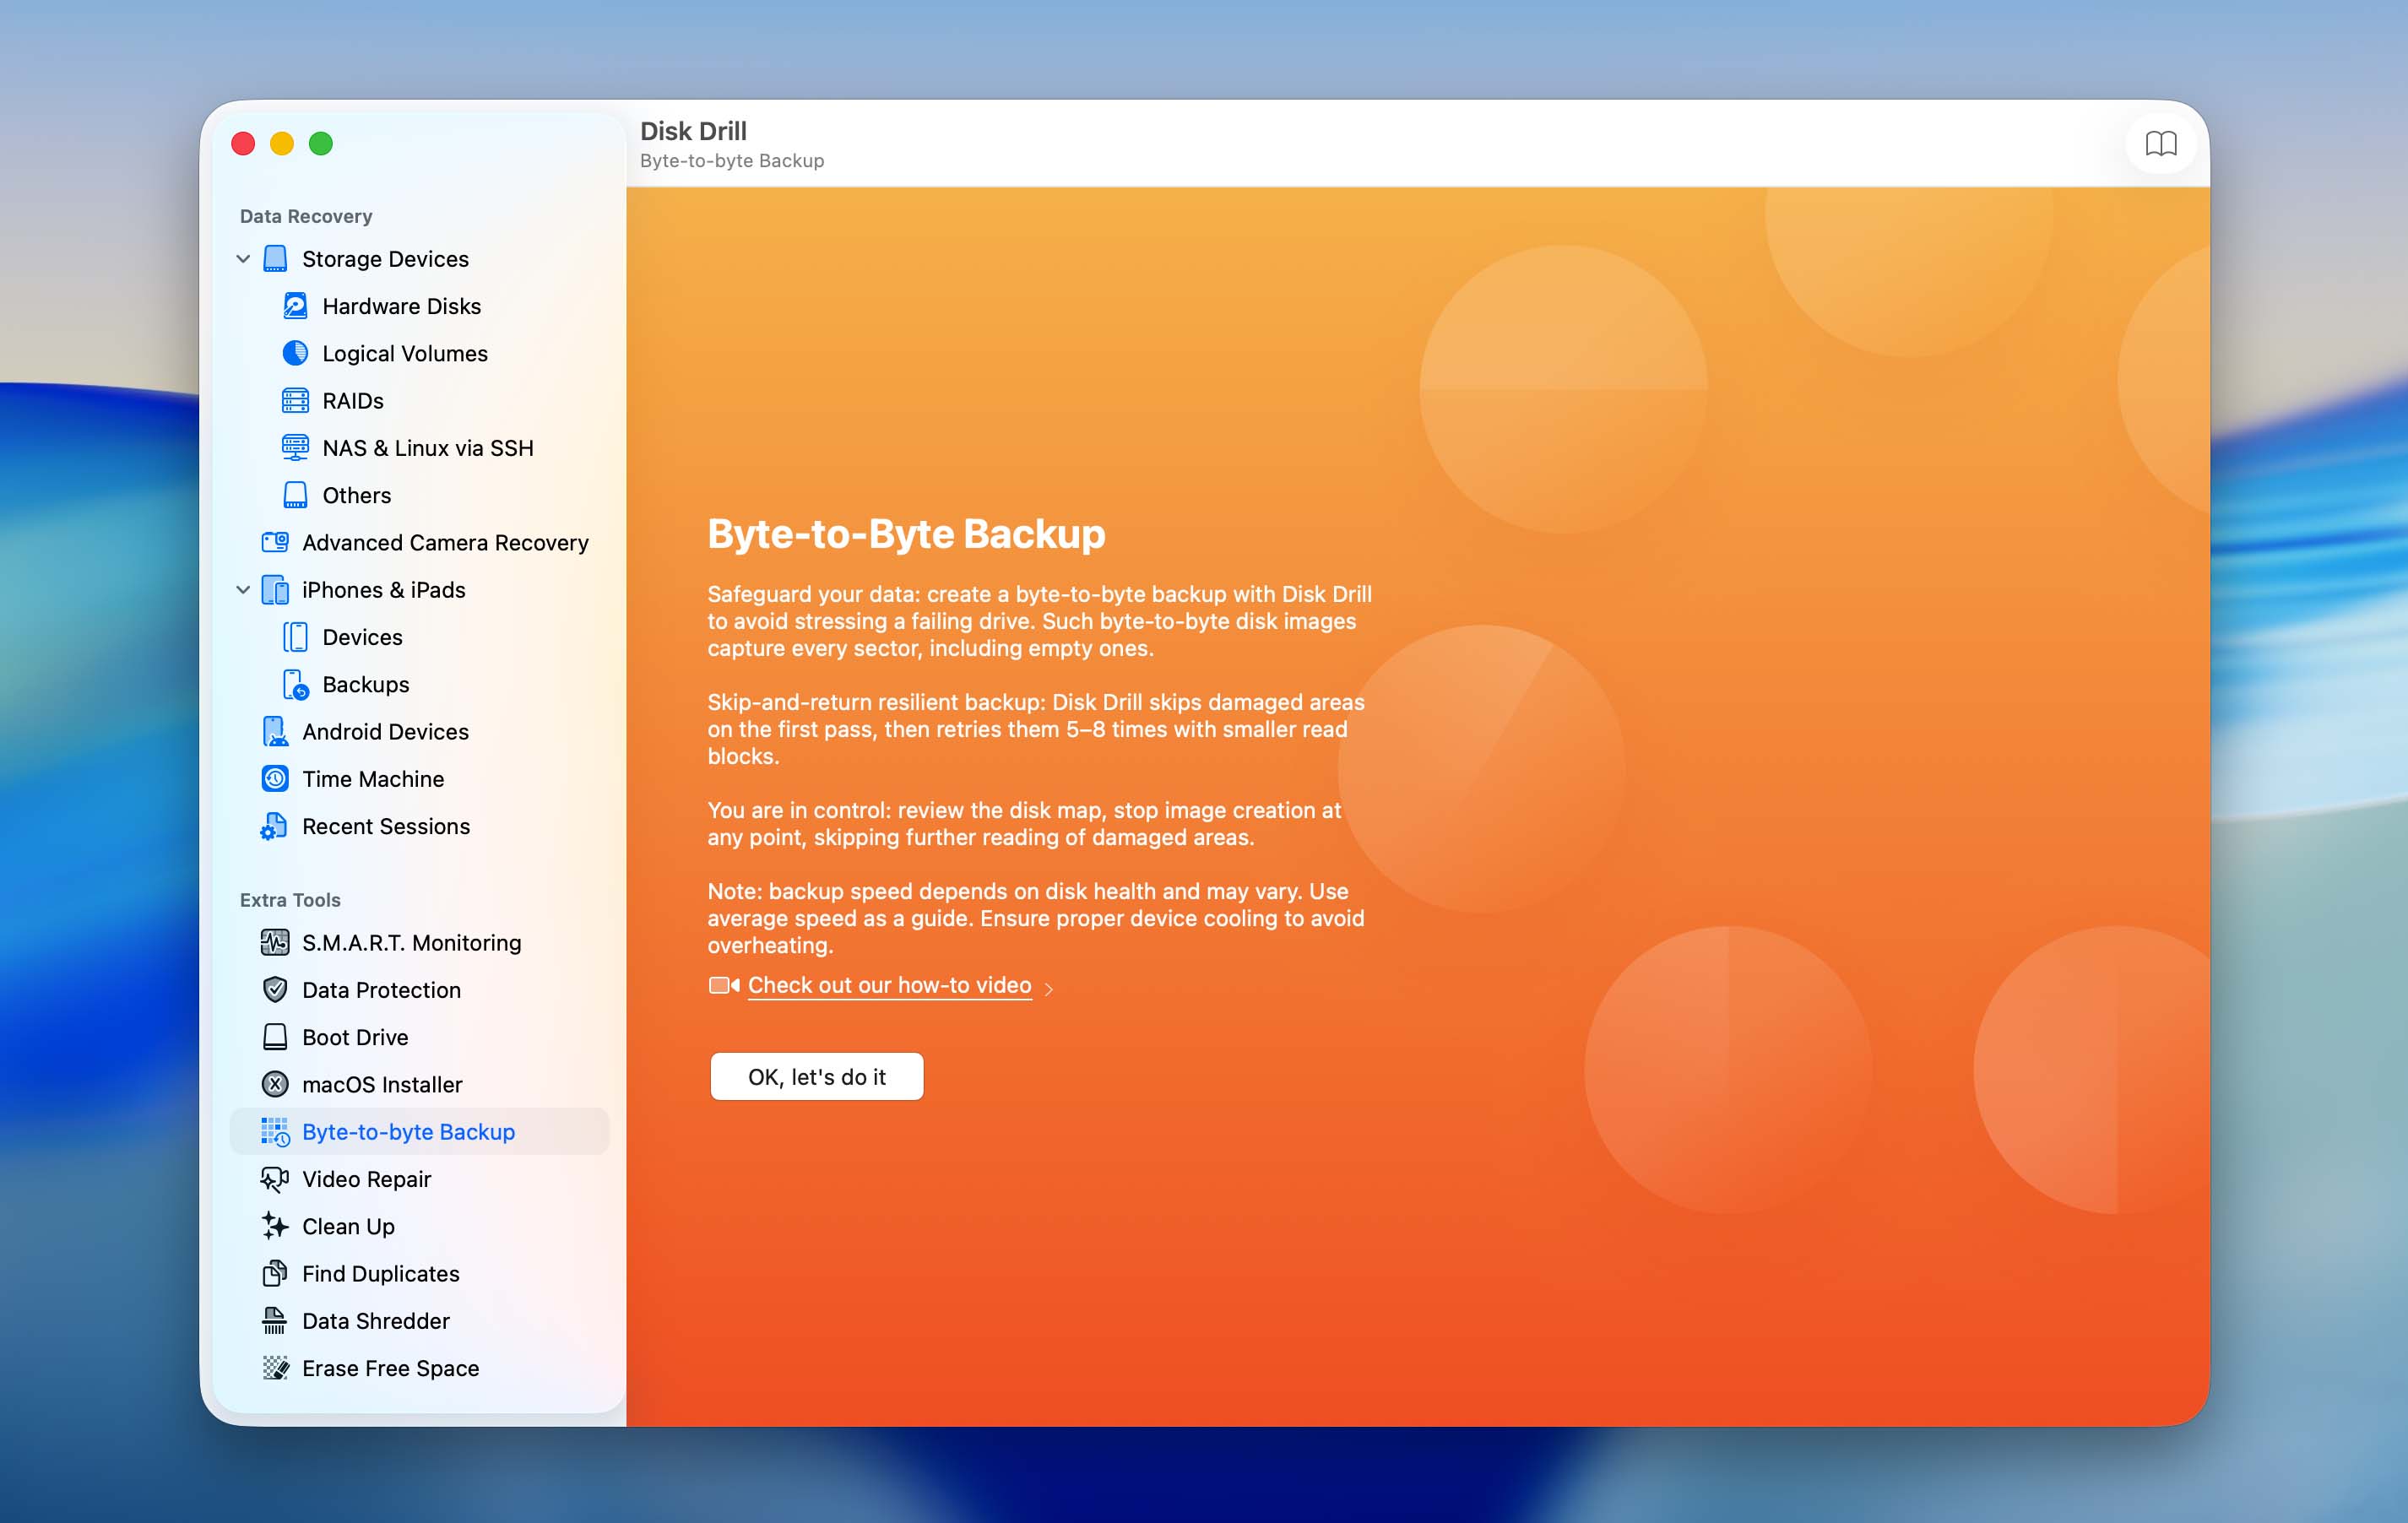Click the Erase Free Space icon
The width and height of the screenshot is (2408, 1523).
(x=275, y=1368)
